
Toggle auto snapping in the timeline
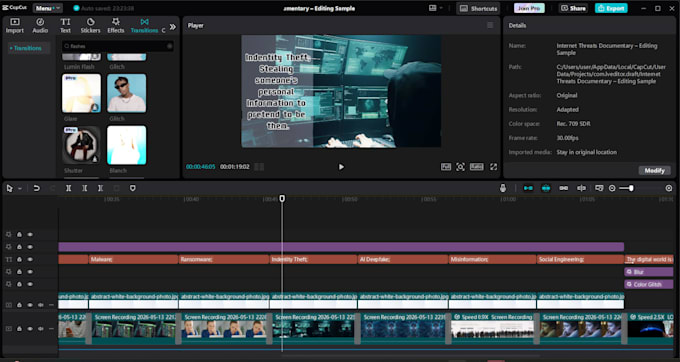click(546, 188)
